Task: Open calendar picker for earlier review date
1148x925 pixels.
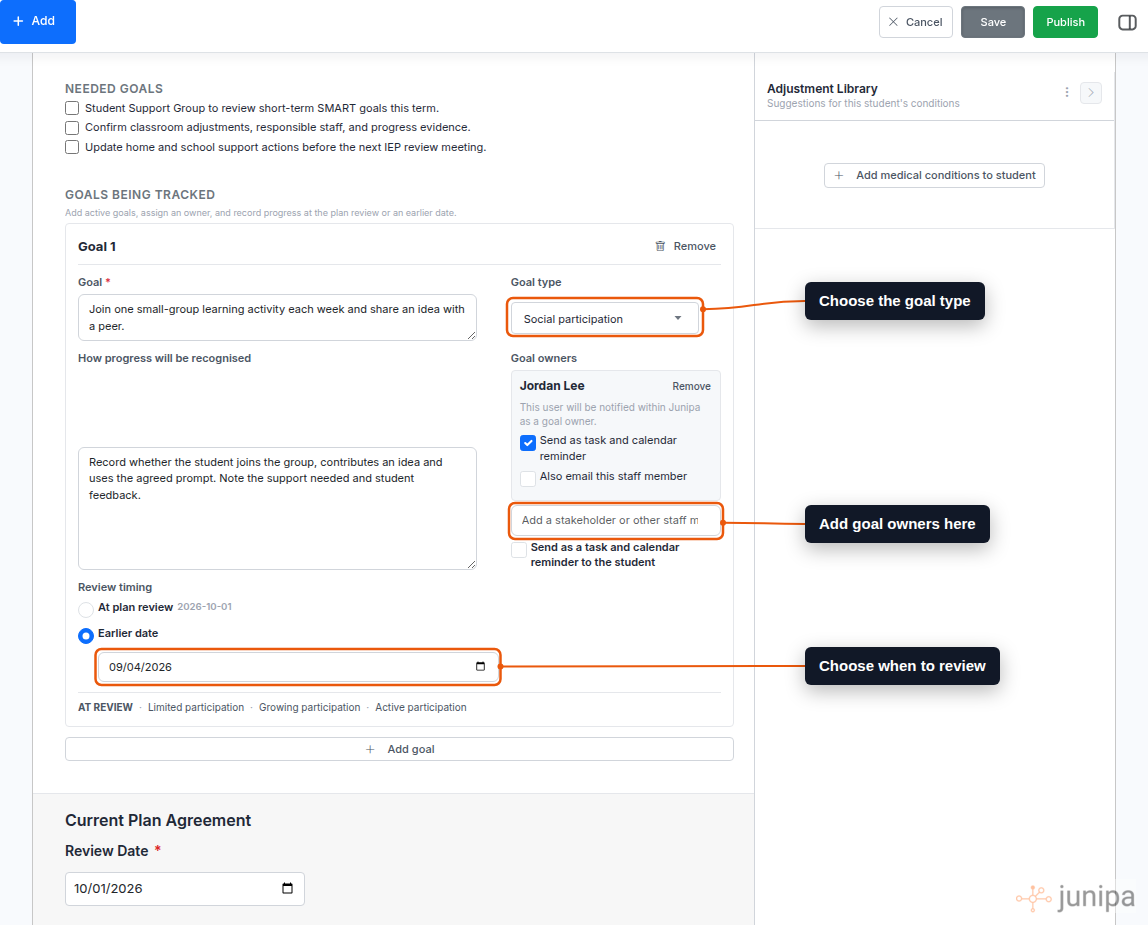Action: pos(480,666)
